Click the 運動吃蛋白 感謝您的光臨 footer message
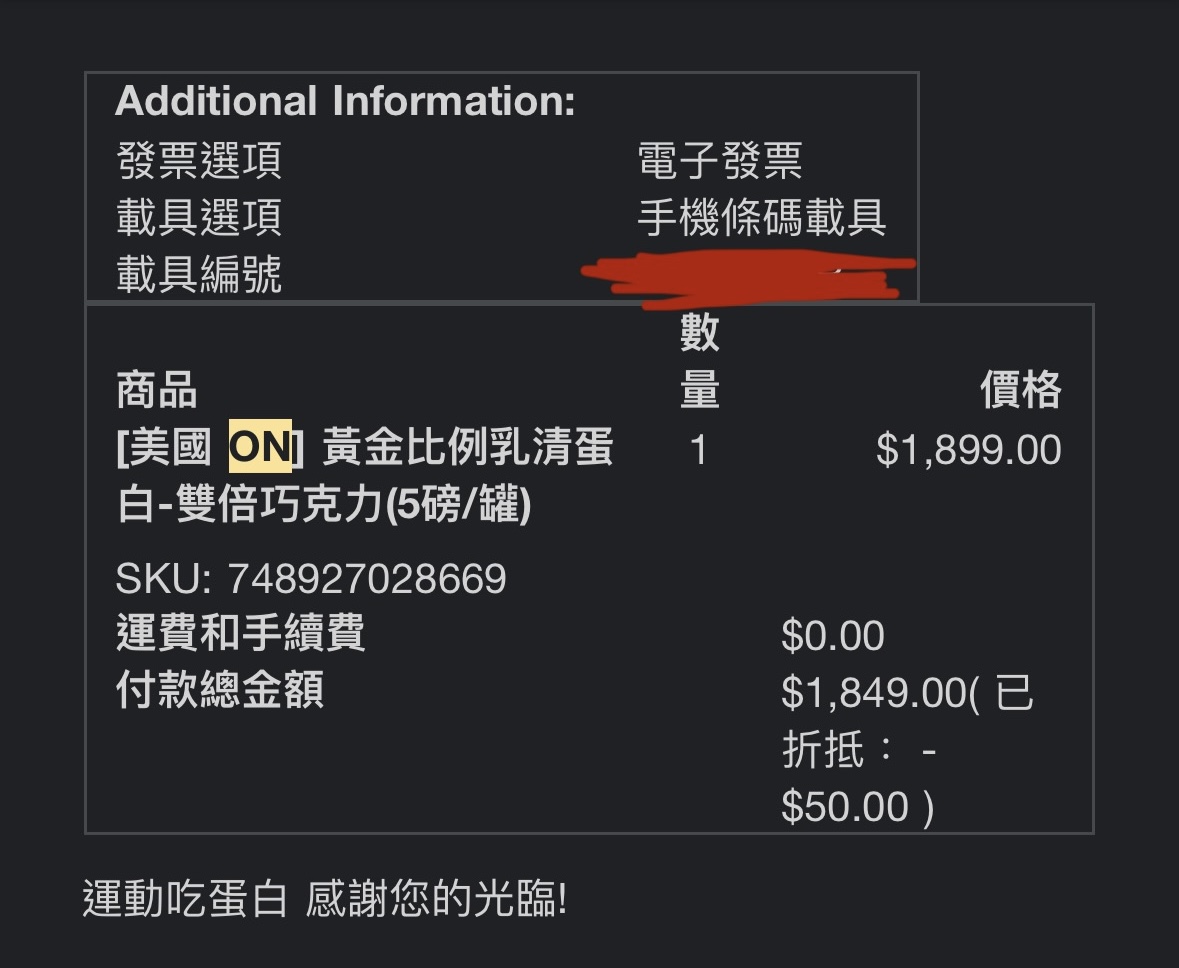The width and height of the screenshot is (1179, 968). click(x=325, y=899)
